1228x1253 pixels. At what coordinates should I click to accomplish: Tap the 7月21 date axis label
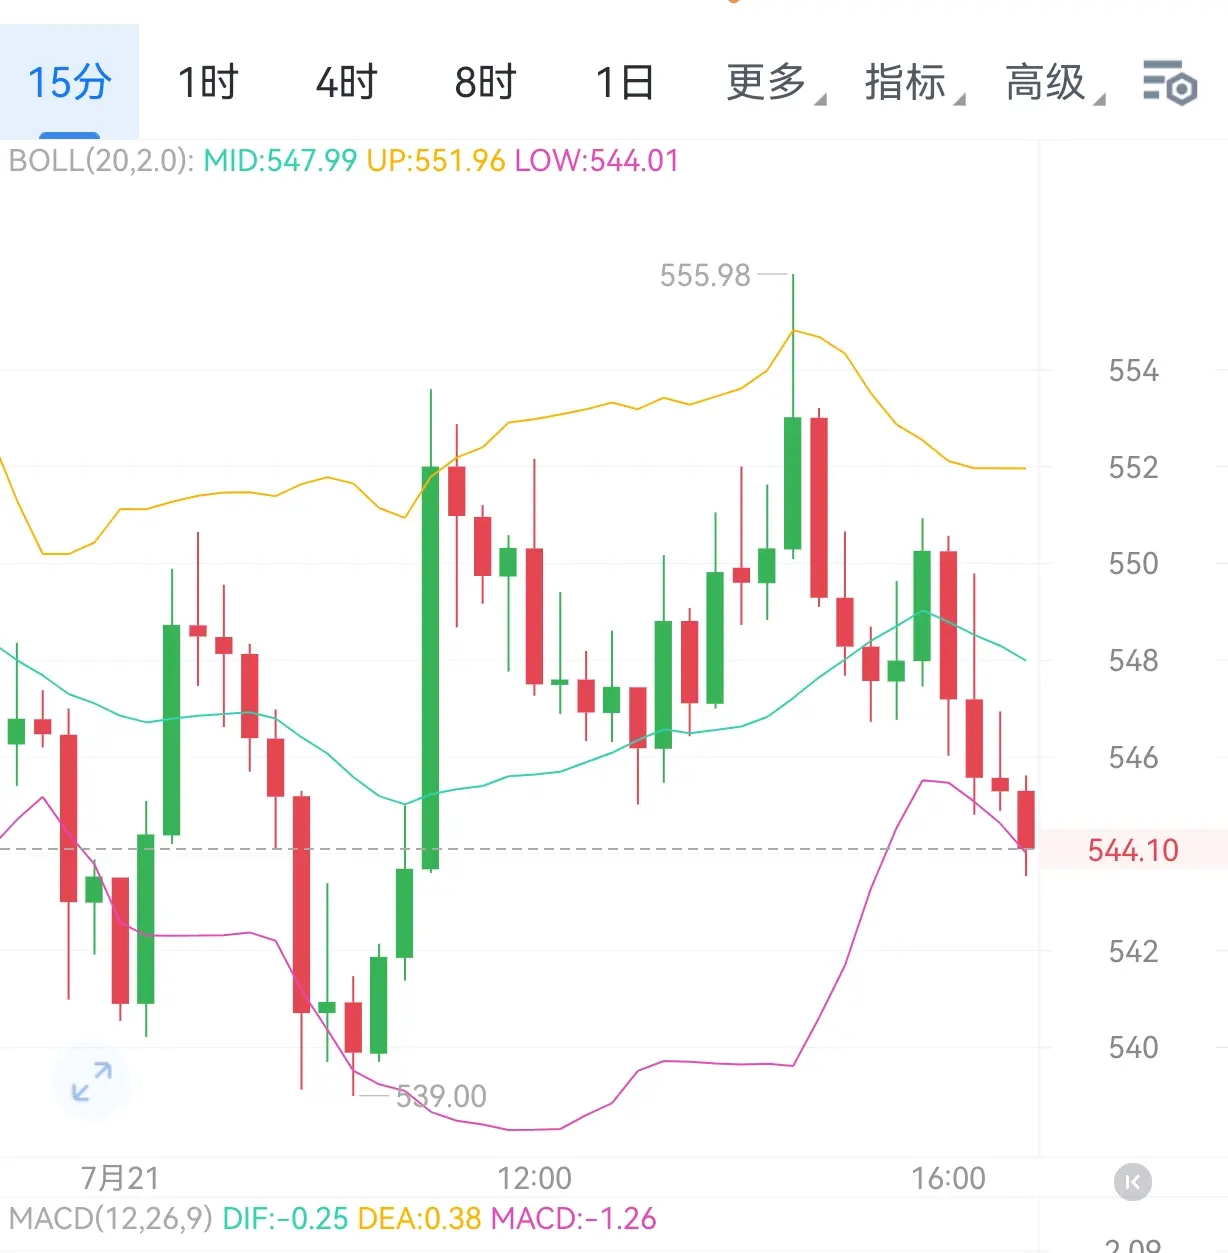[120, 1178]
